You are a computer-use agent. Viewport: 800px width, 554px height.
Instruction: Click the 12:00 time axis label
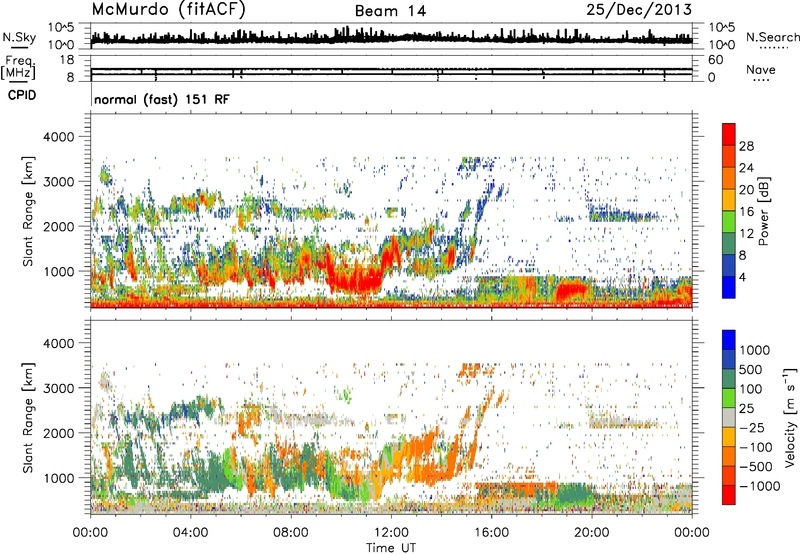tap(391, 533)
